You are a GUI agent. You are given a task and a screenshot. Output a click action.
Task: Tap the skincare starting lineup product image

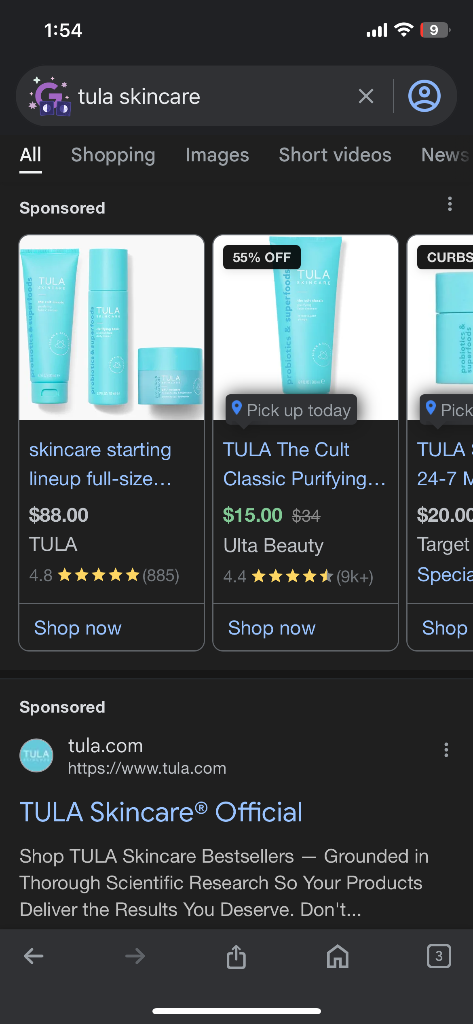(x=112, y=328)
